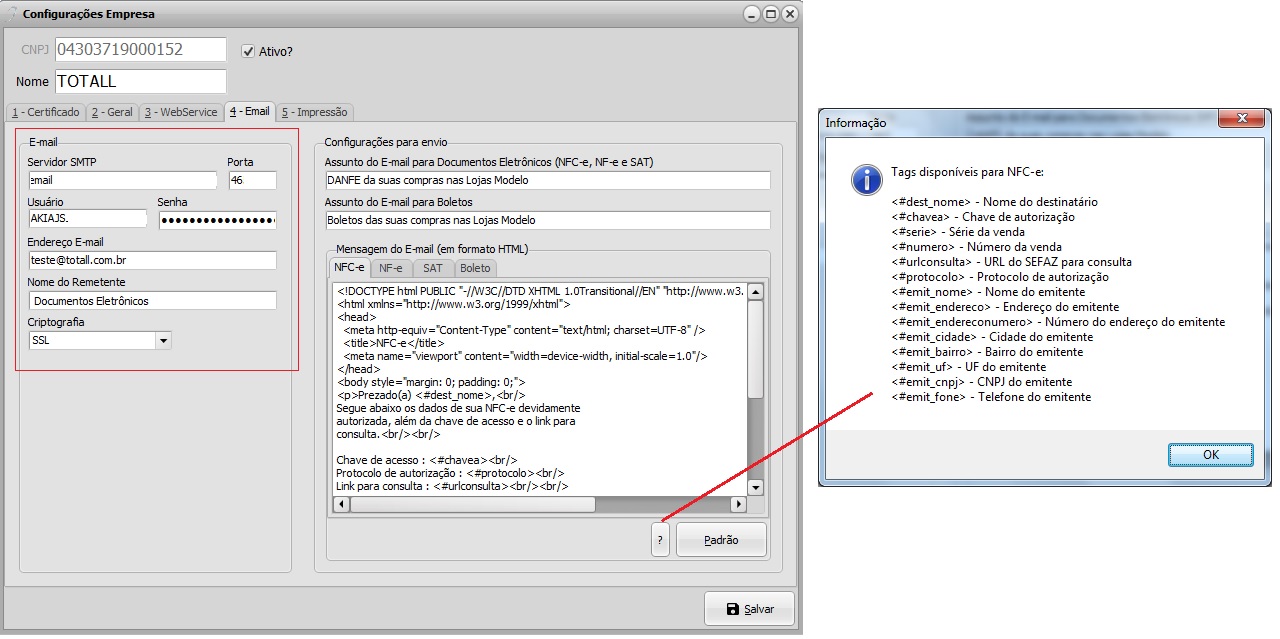The width and height of the screenshot is (1280, 639).
Task: Open the Criptografia SSL dropdown
Action: [163, 341]
